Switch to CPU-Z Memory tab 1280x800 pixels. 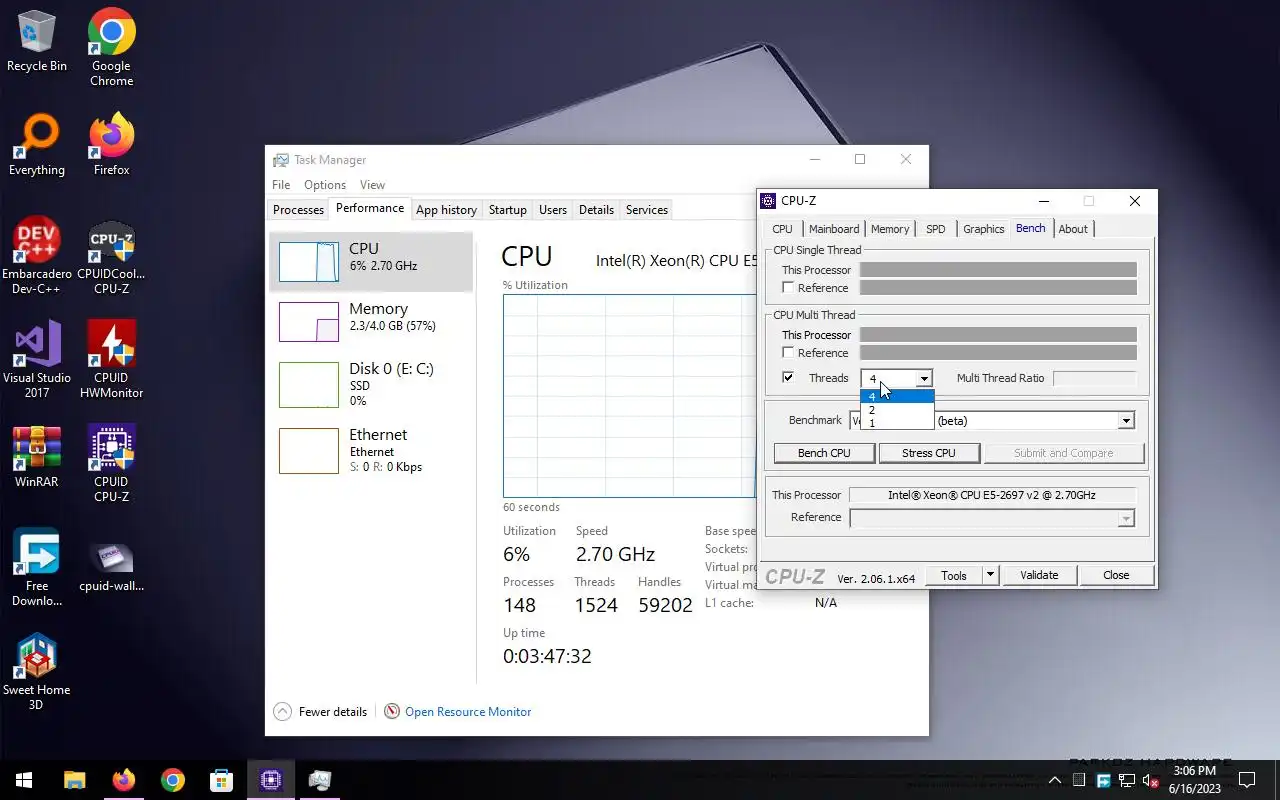pyautogui.click(x=890, y=229)
